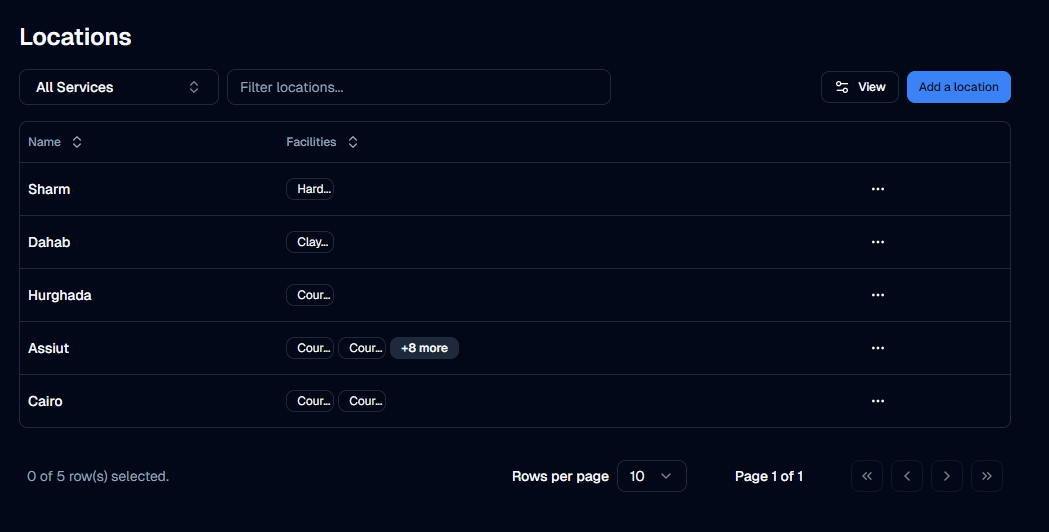Open the actions menu for Dahab row
Viewport: 1049px width, 532px height.
click(878, 242)
